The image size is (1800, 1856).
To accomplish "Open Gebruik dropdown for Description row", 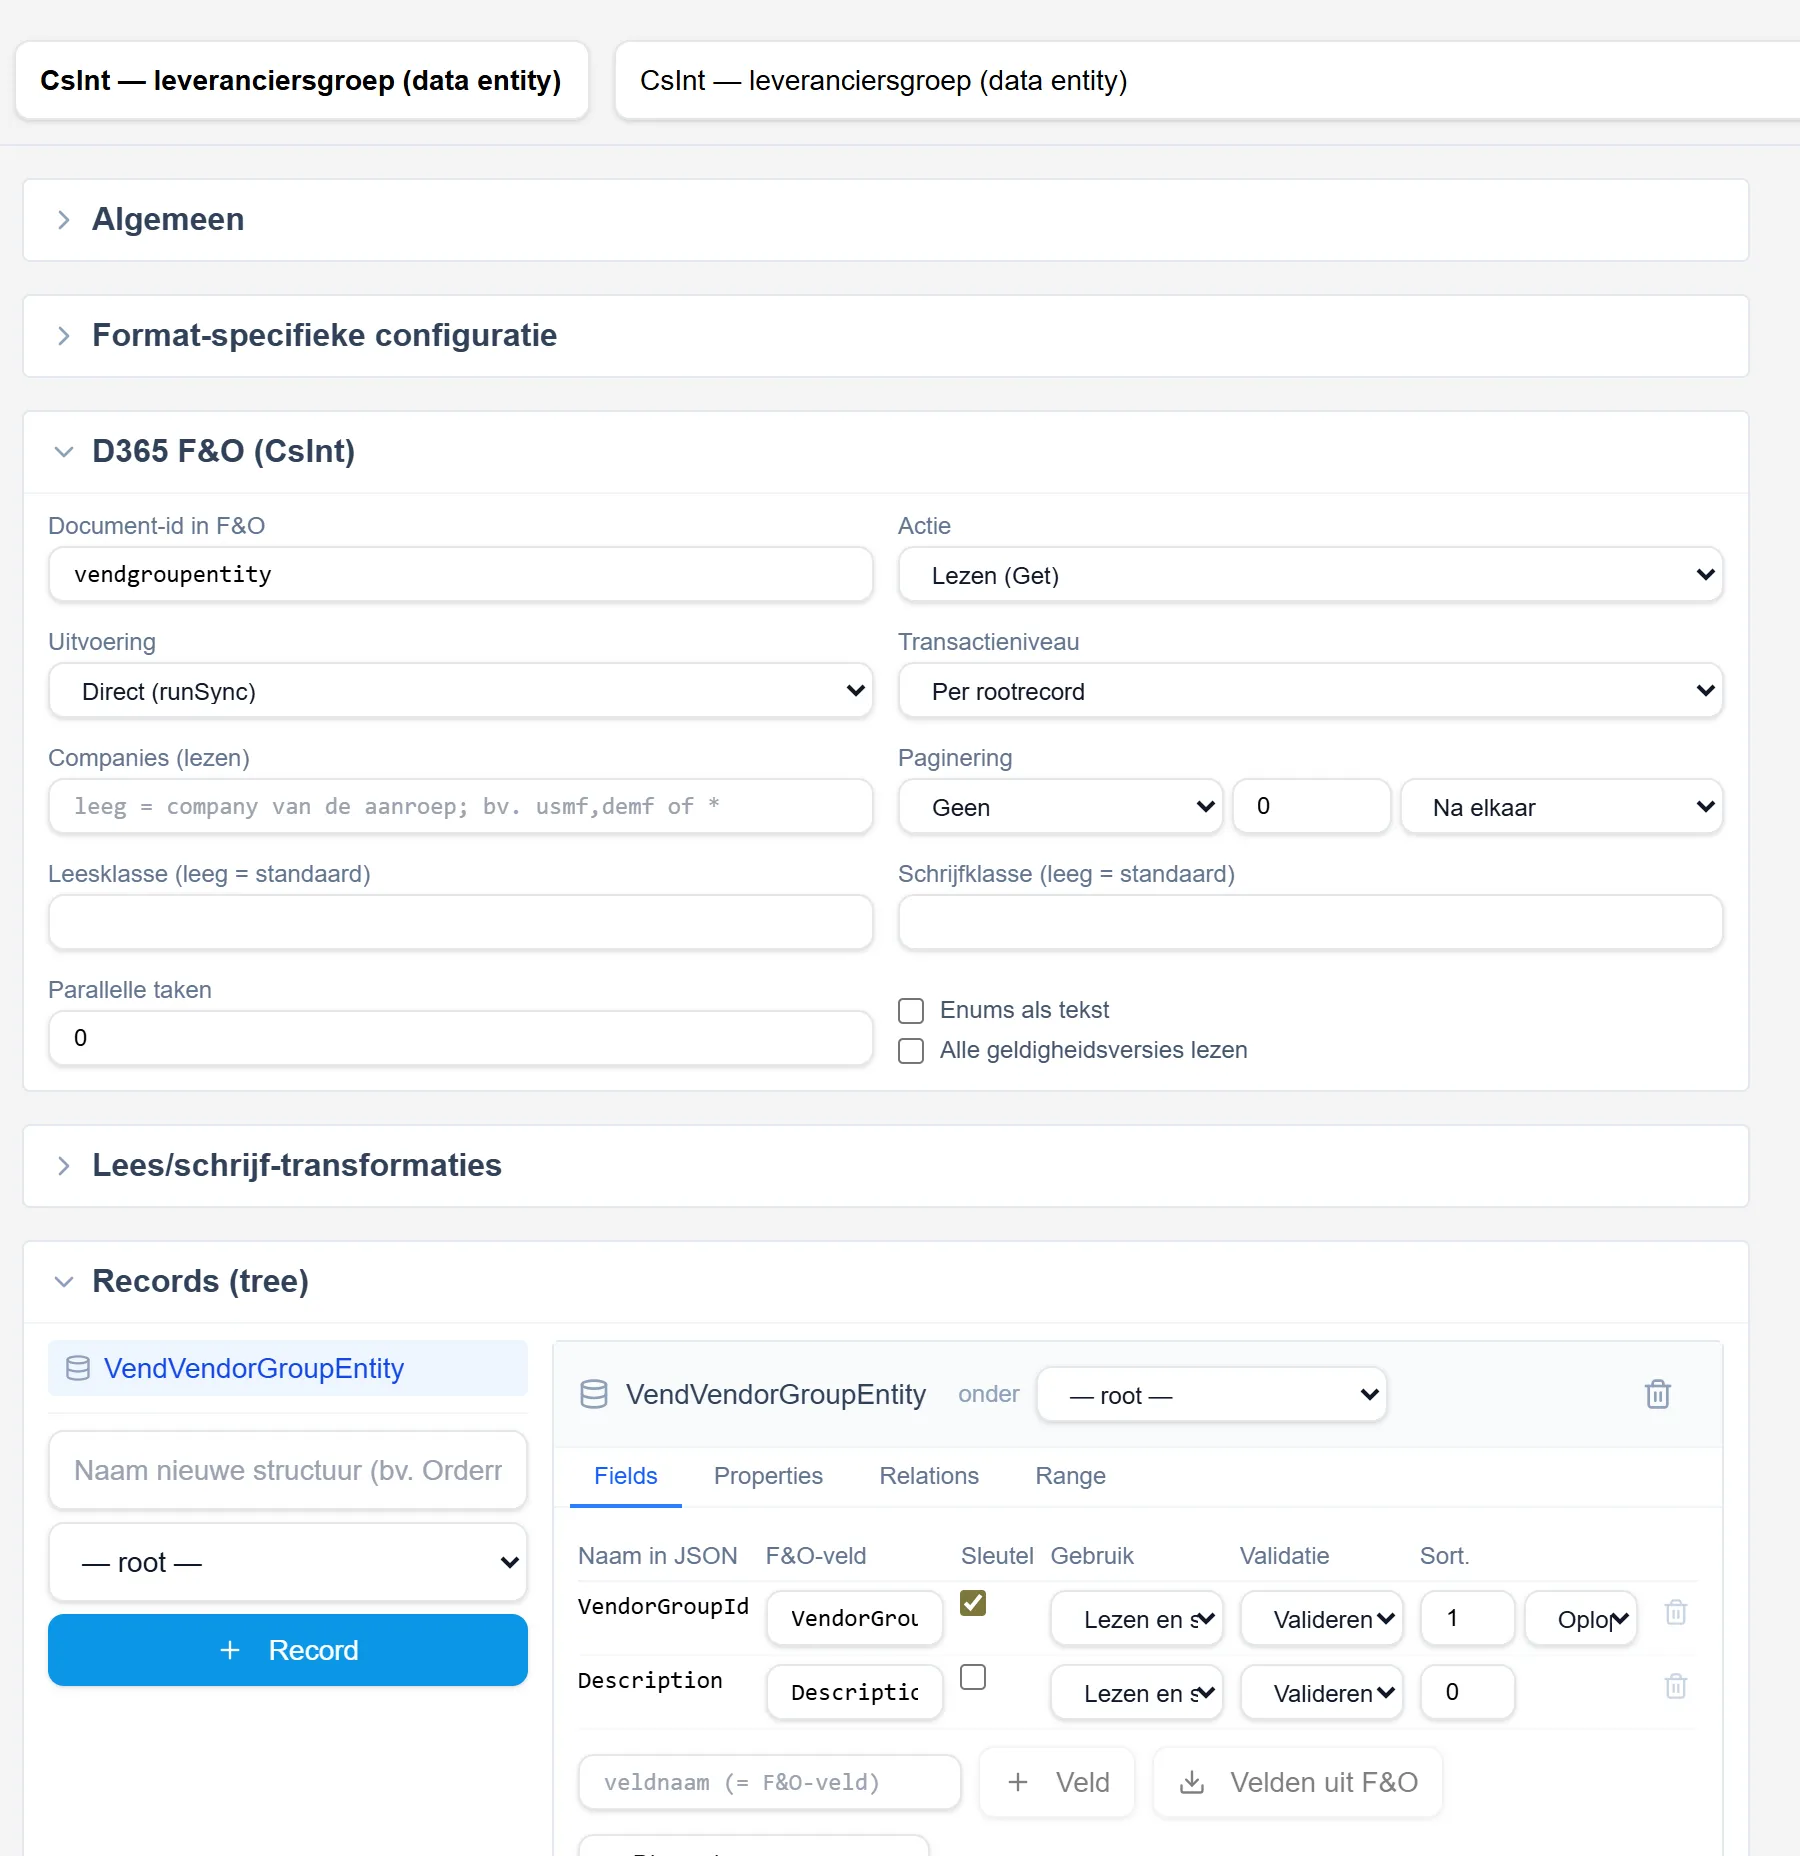I will click(x=1137, y=1693).
